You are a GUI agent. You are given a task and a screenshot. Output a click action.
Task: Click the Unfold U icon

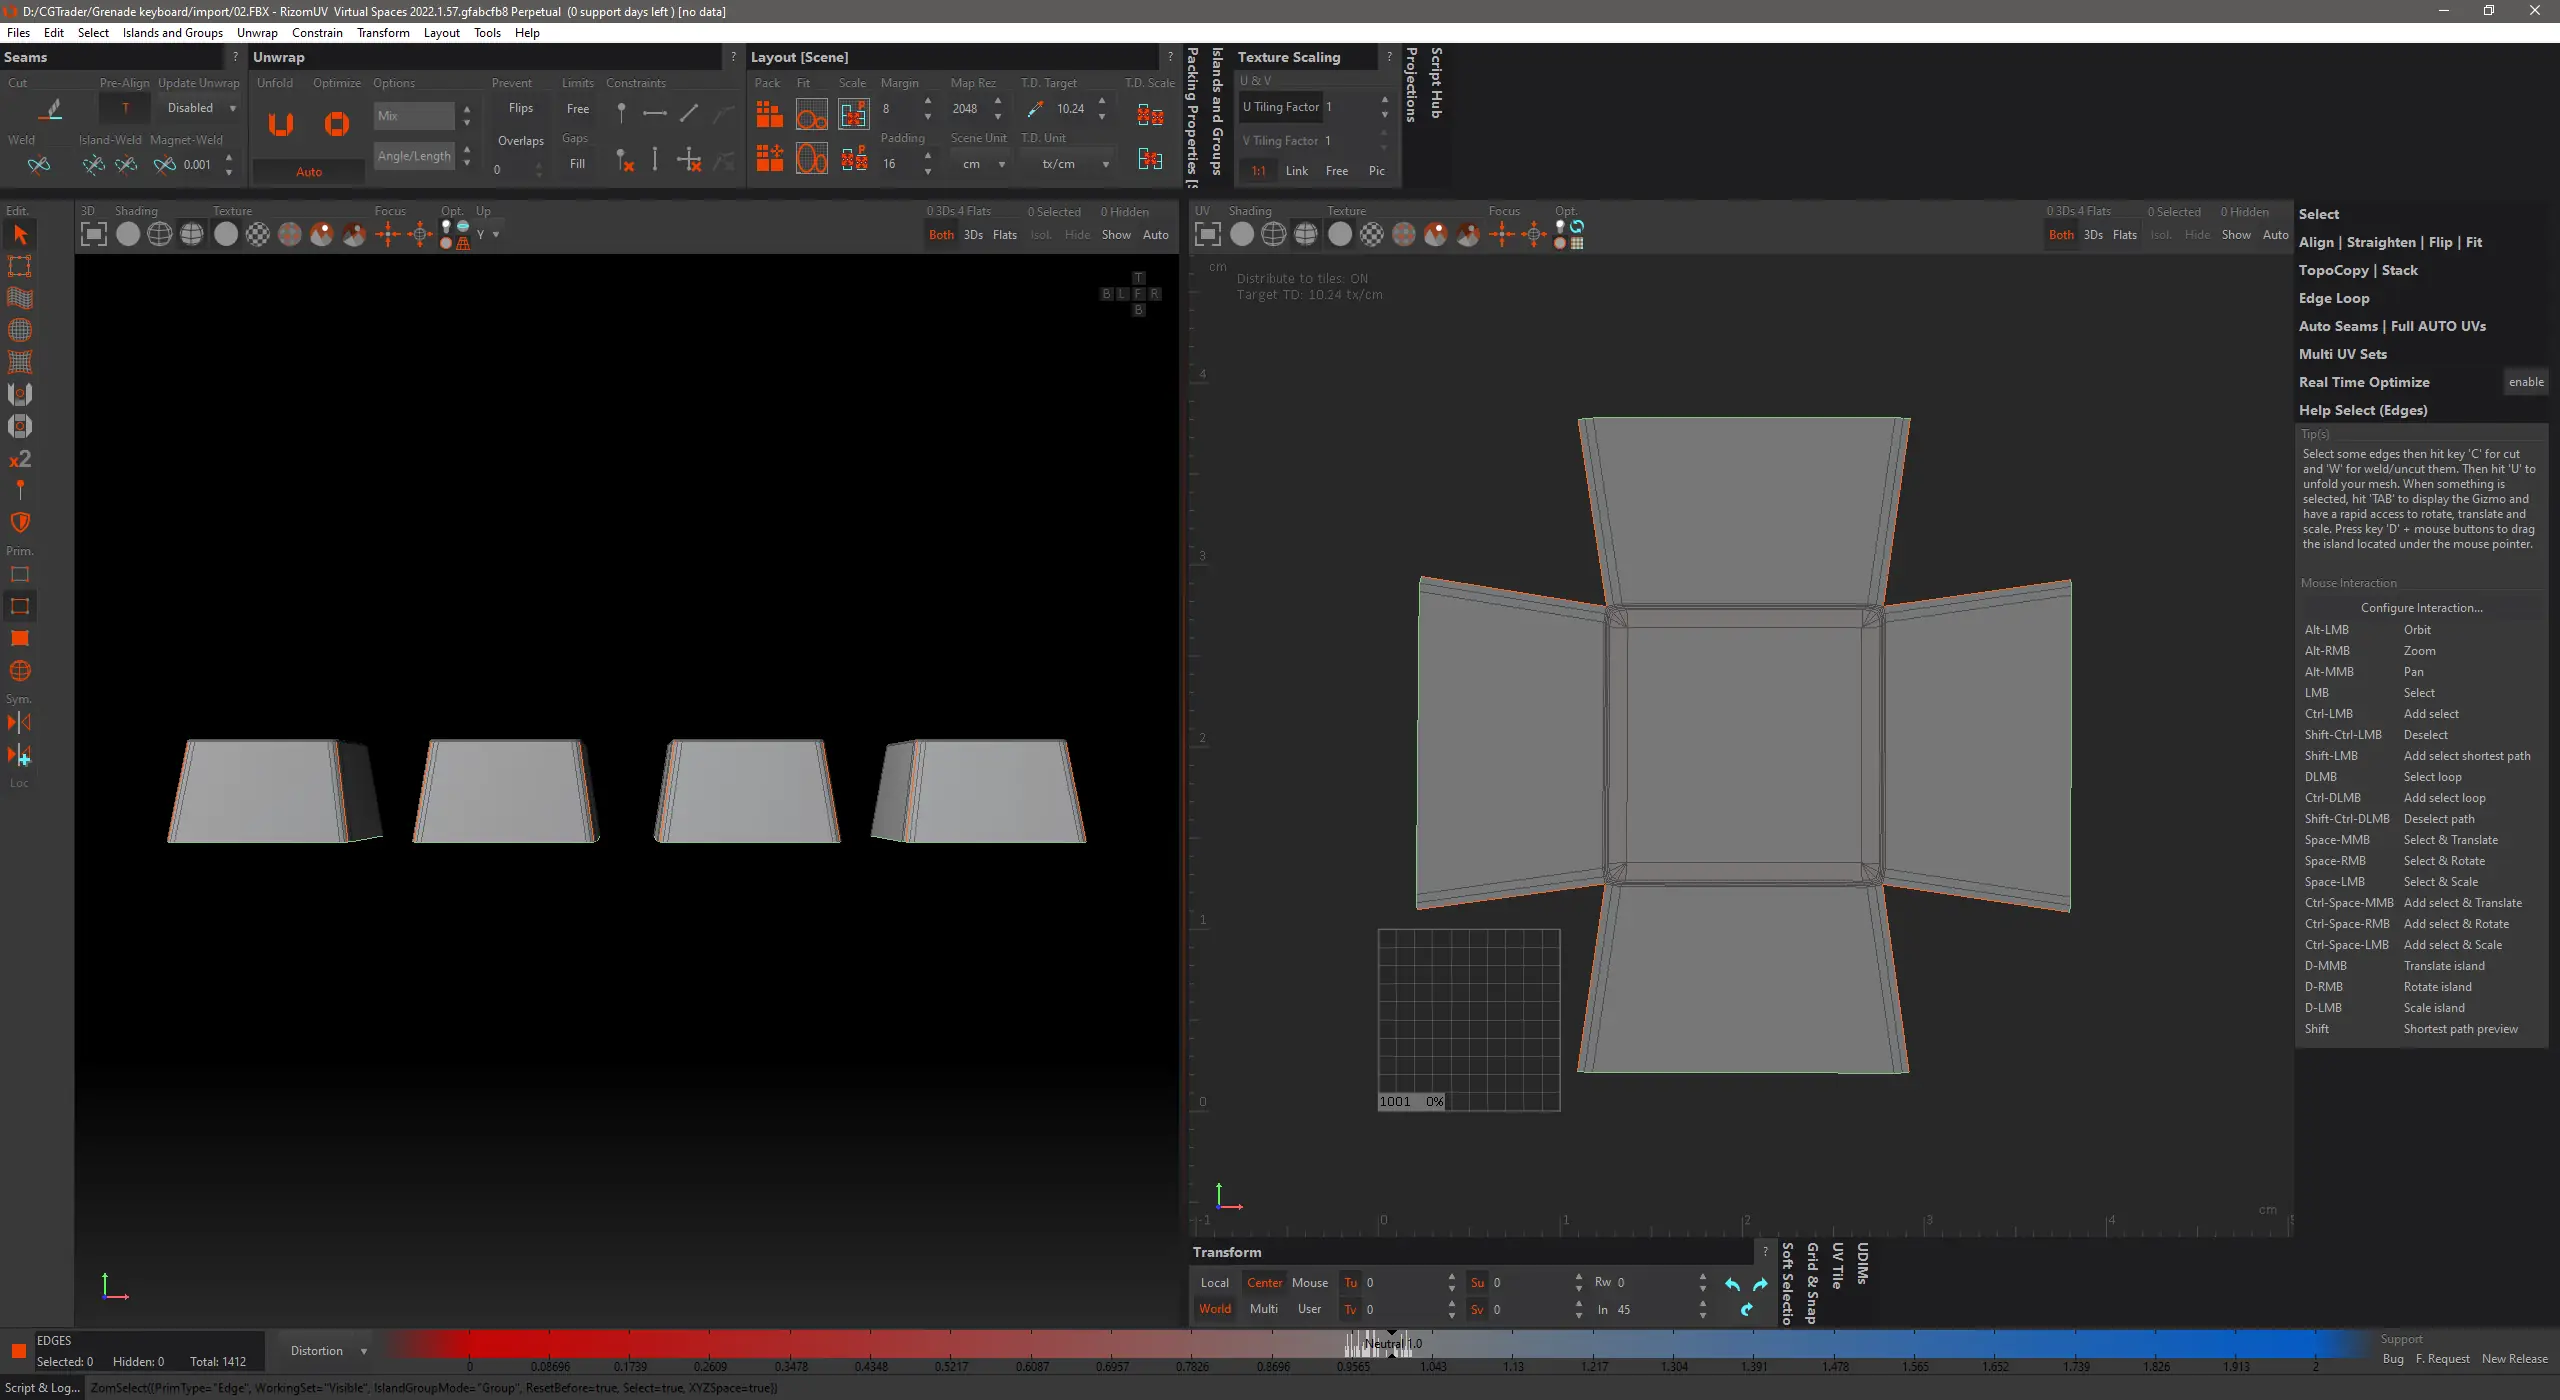pyautogui.click(x=281, y=124)
